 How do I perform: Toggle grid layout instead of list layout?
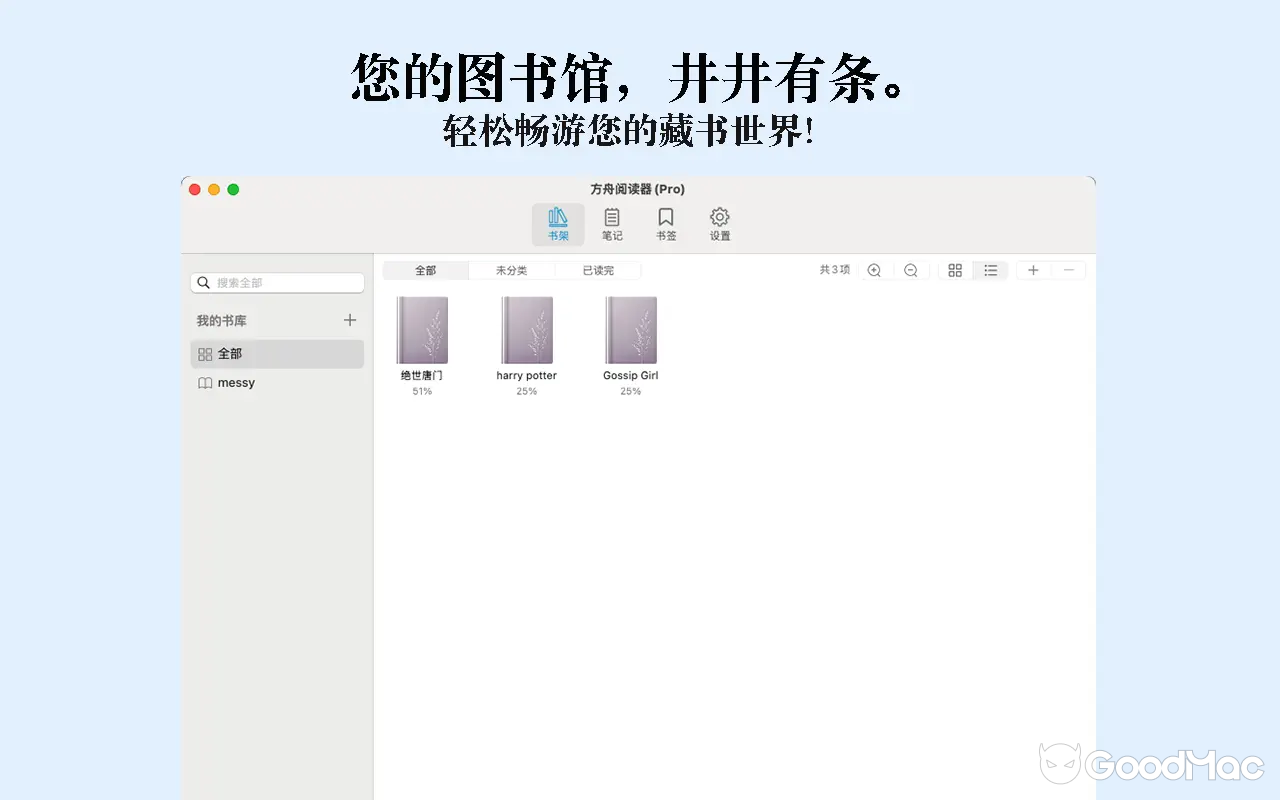[954, 270]
